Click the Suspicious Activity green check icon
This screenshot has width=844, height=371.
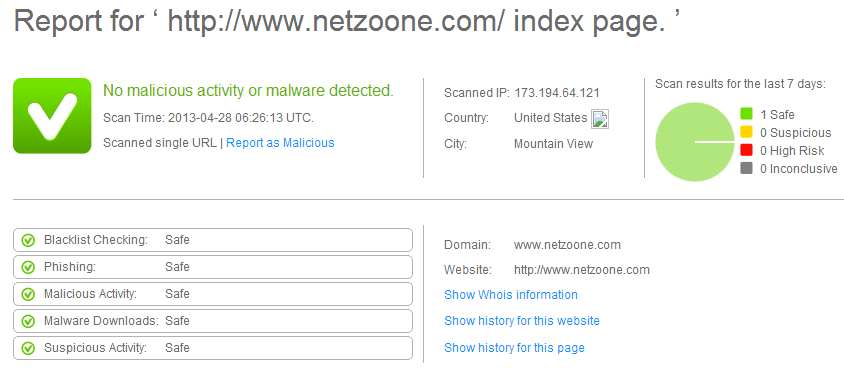point(28,348)
